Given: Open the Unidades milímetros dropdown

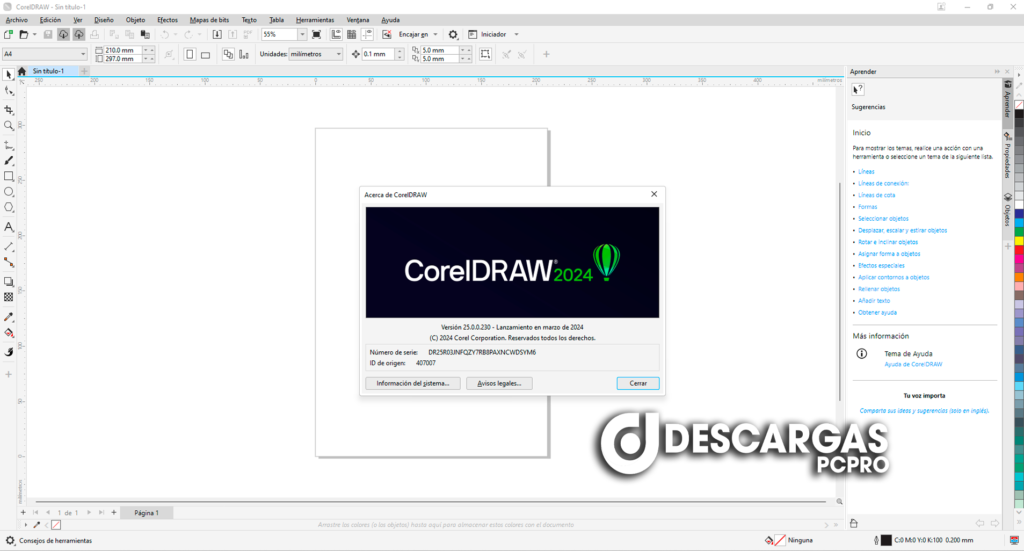Looking at the screenshot, I should (337, 54).
